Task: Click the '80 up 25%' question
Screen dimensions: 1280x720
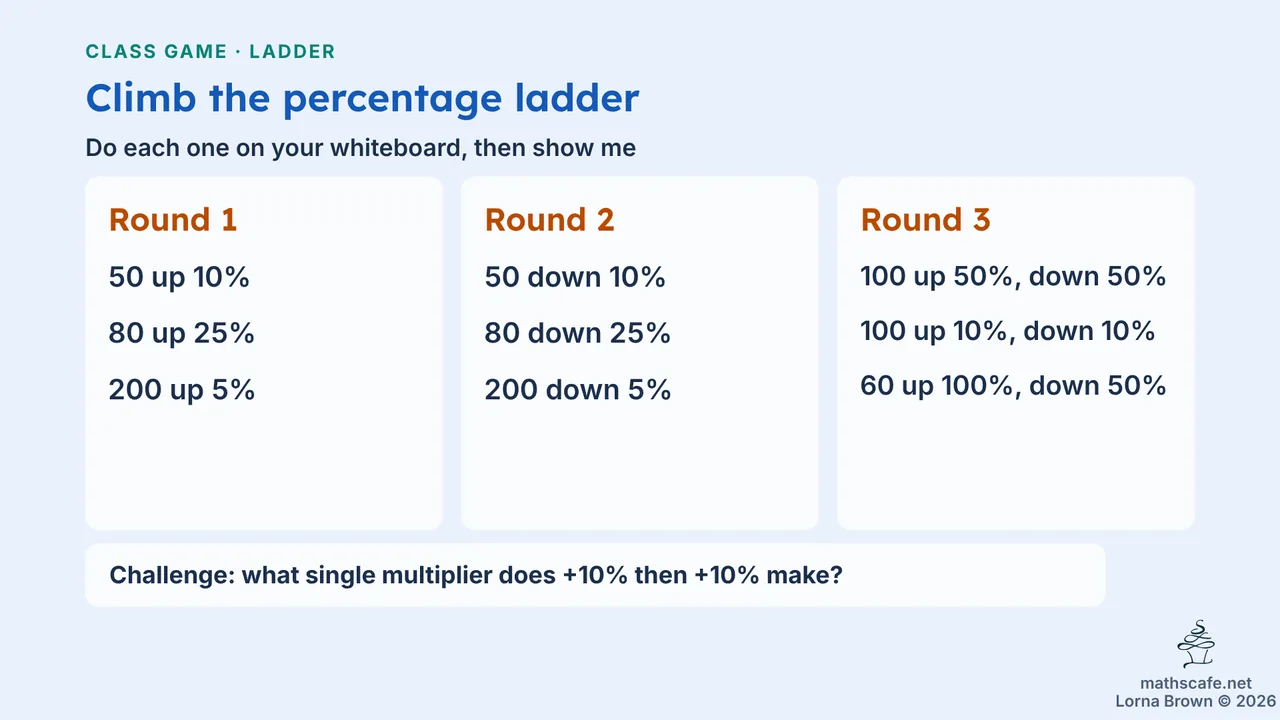Action: click(182, 333)
